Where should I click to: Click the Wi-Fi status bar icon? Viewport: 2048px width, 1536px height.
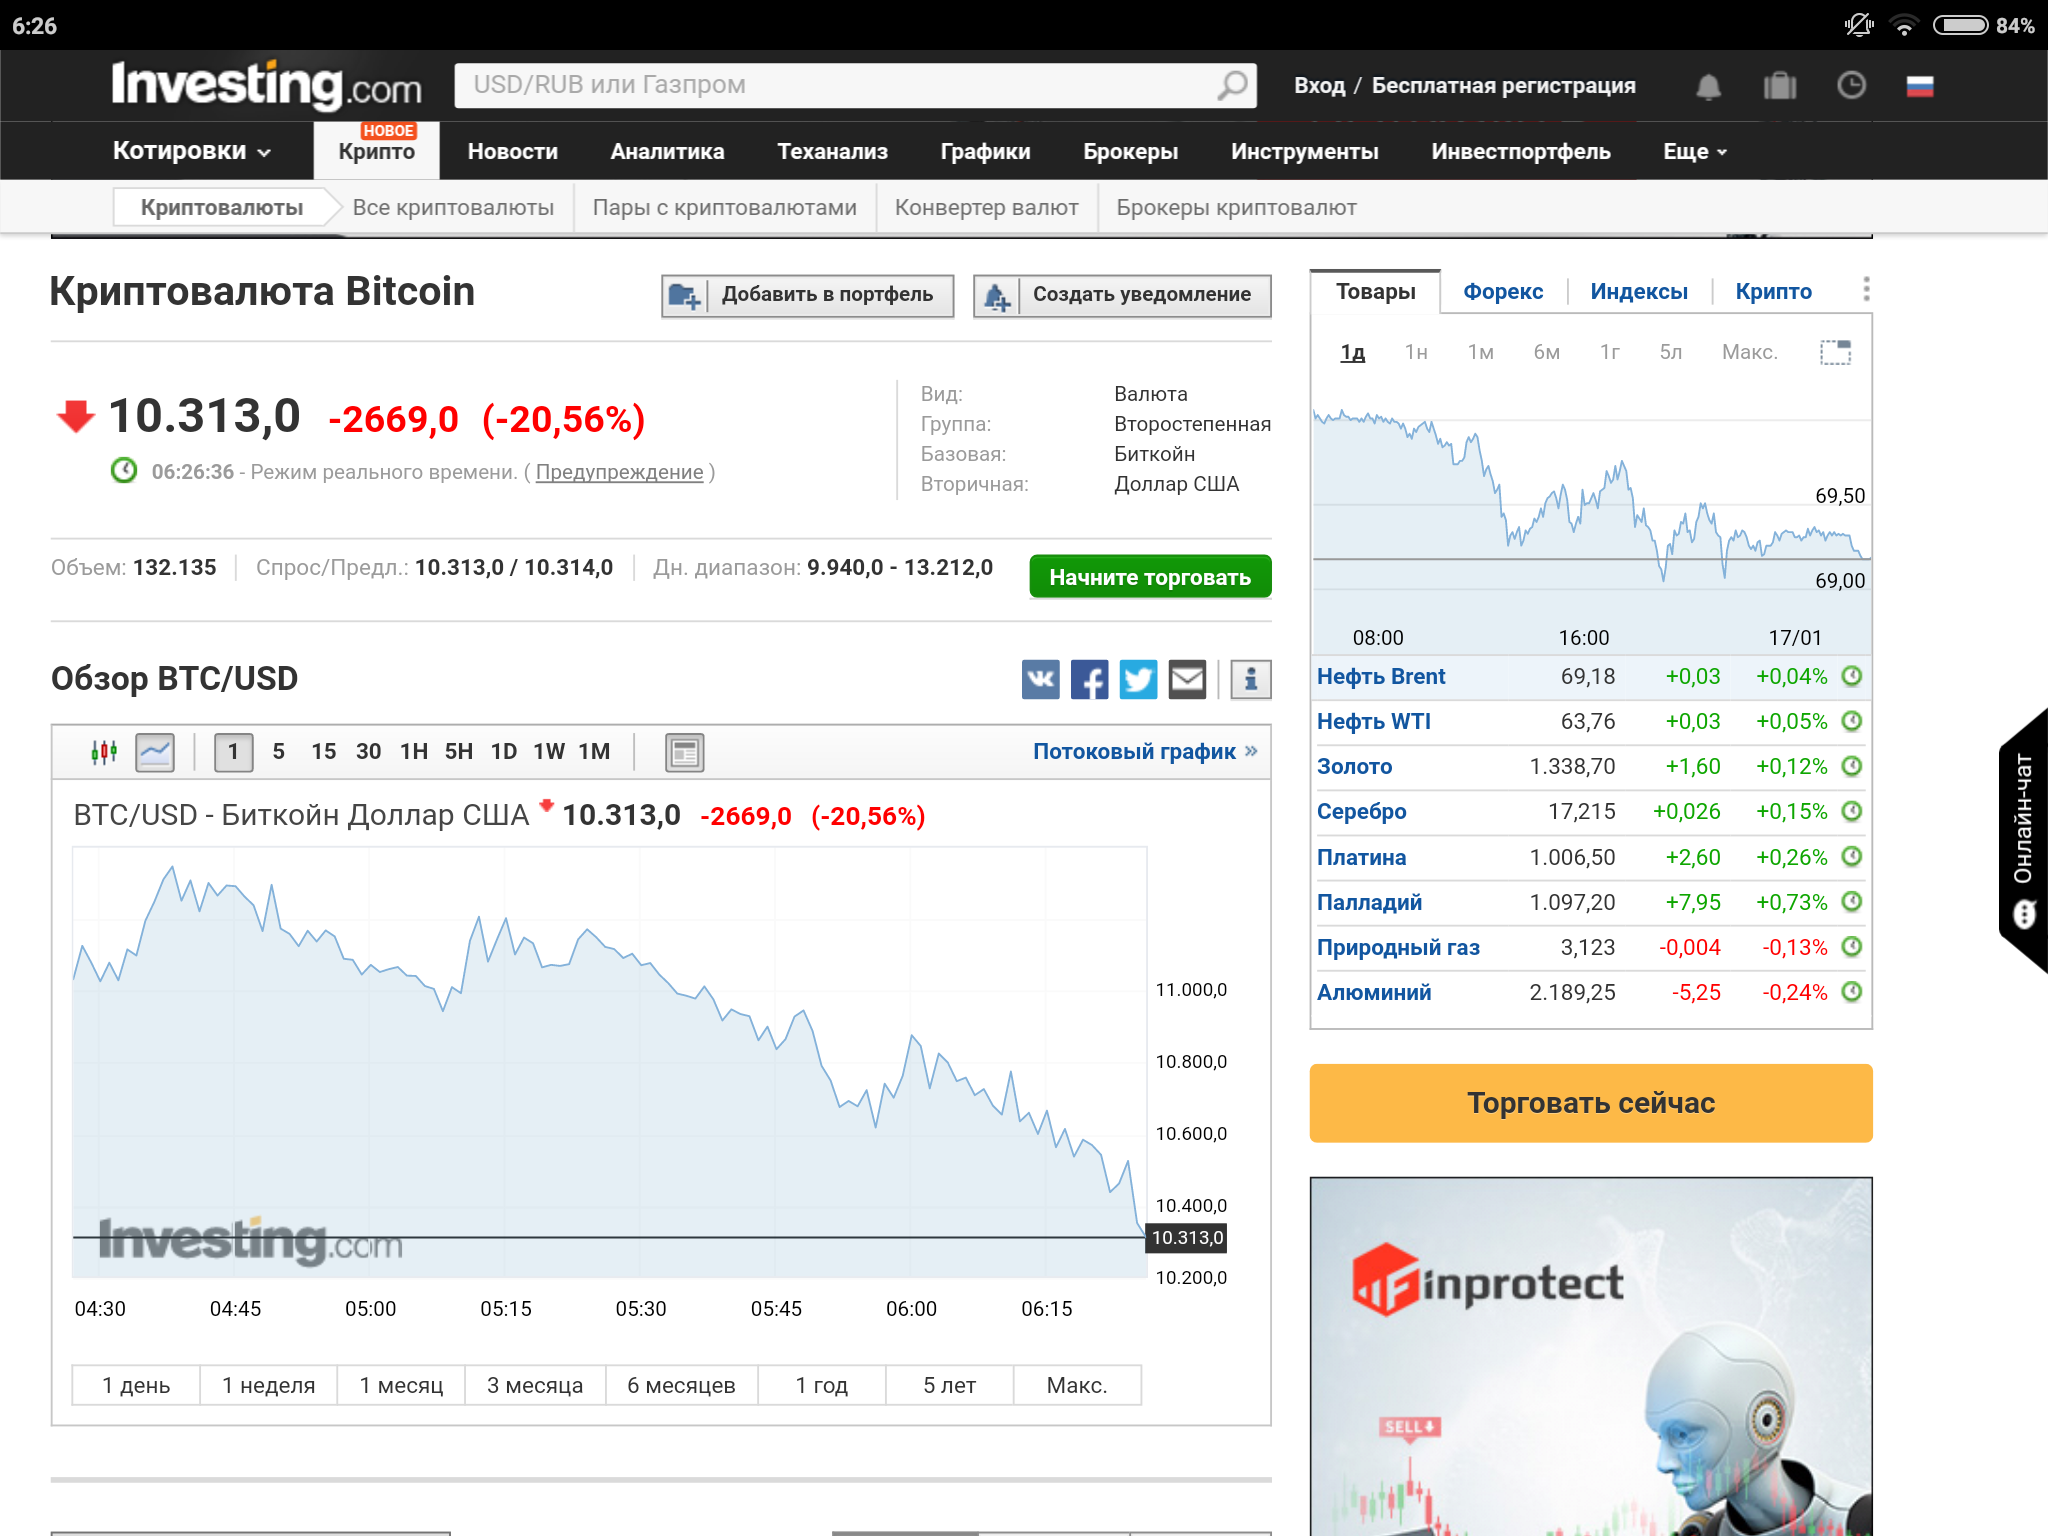[1904, 26]
